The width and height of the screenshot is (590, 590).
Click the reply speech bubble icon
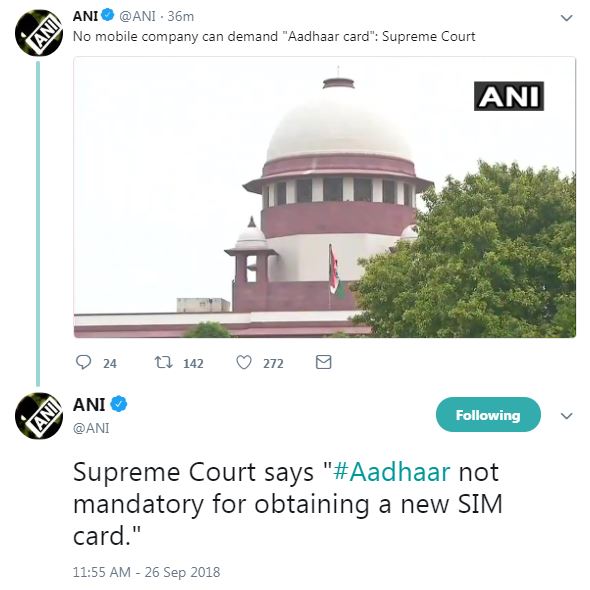(x=83, y=362)
